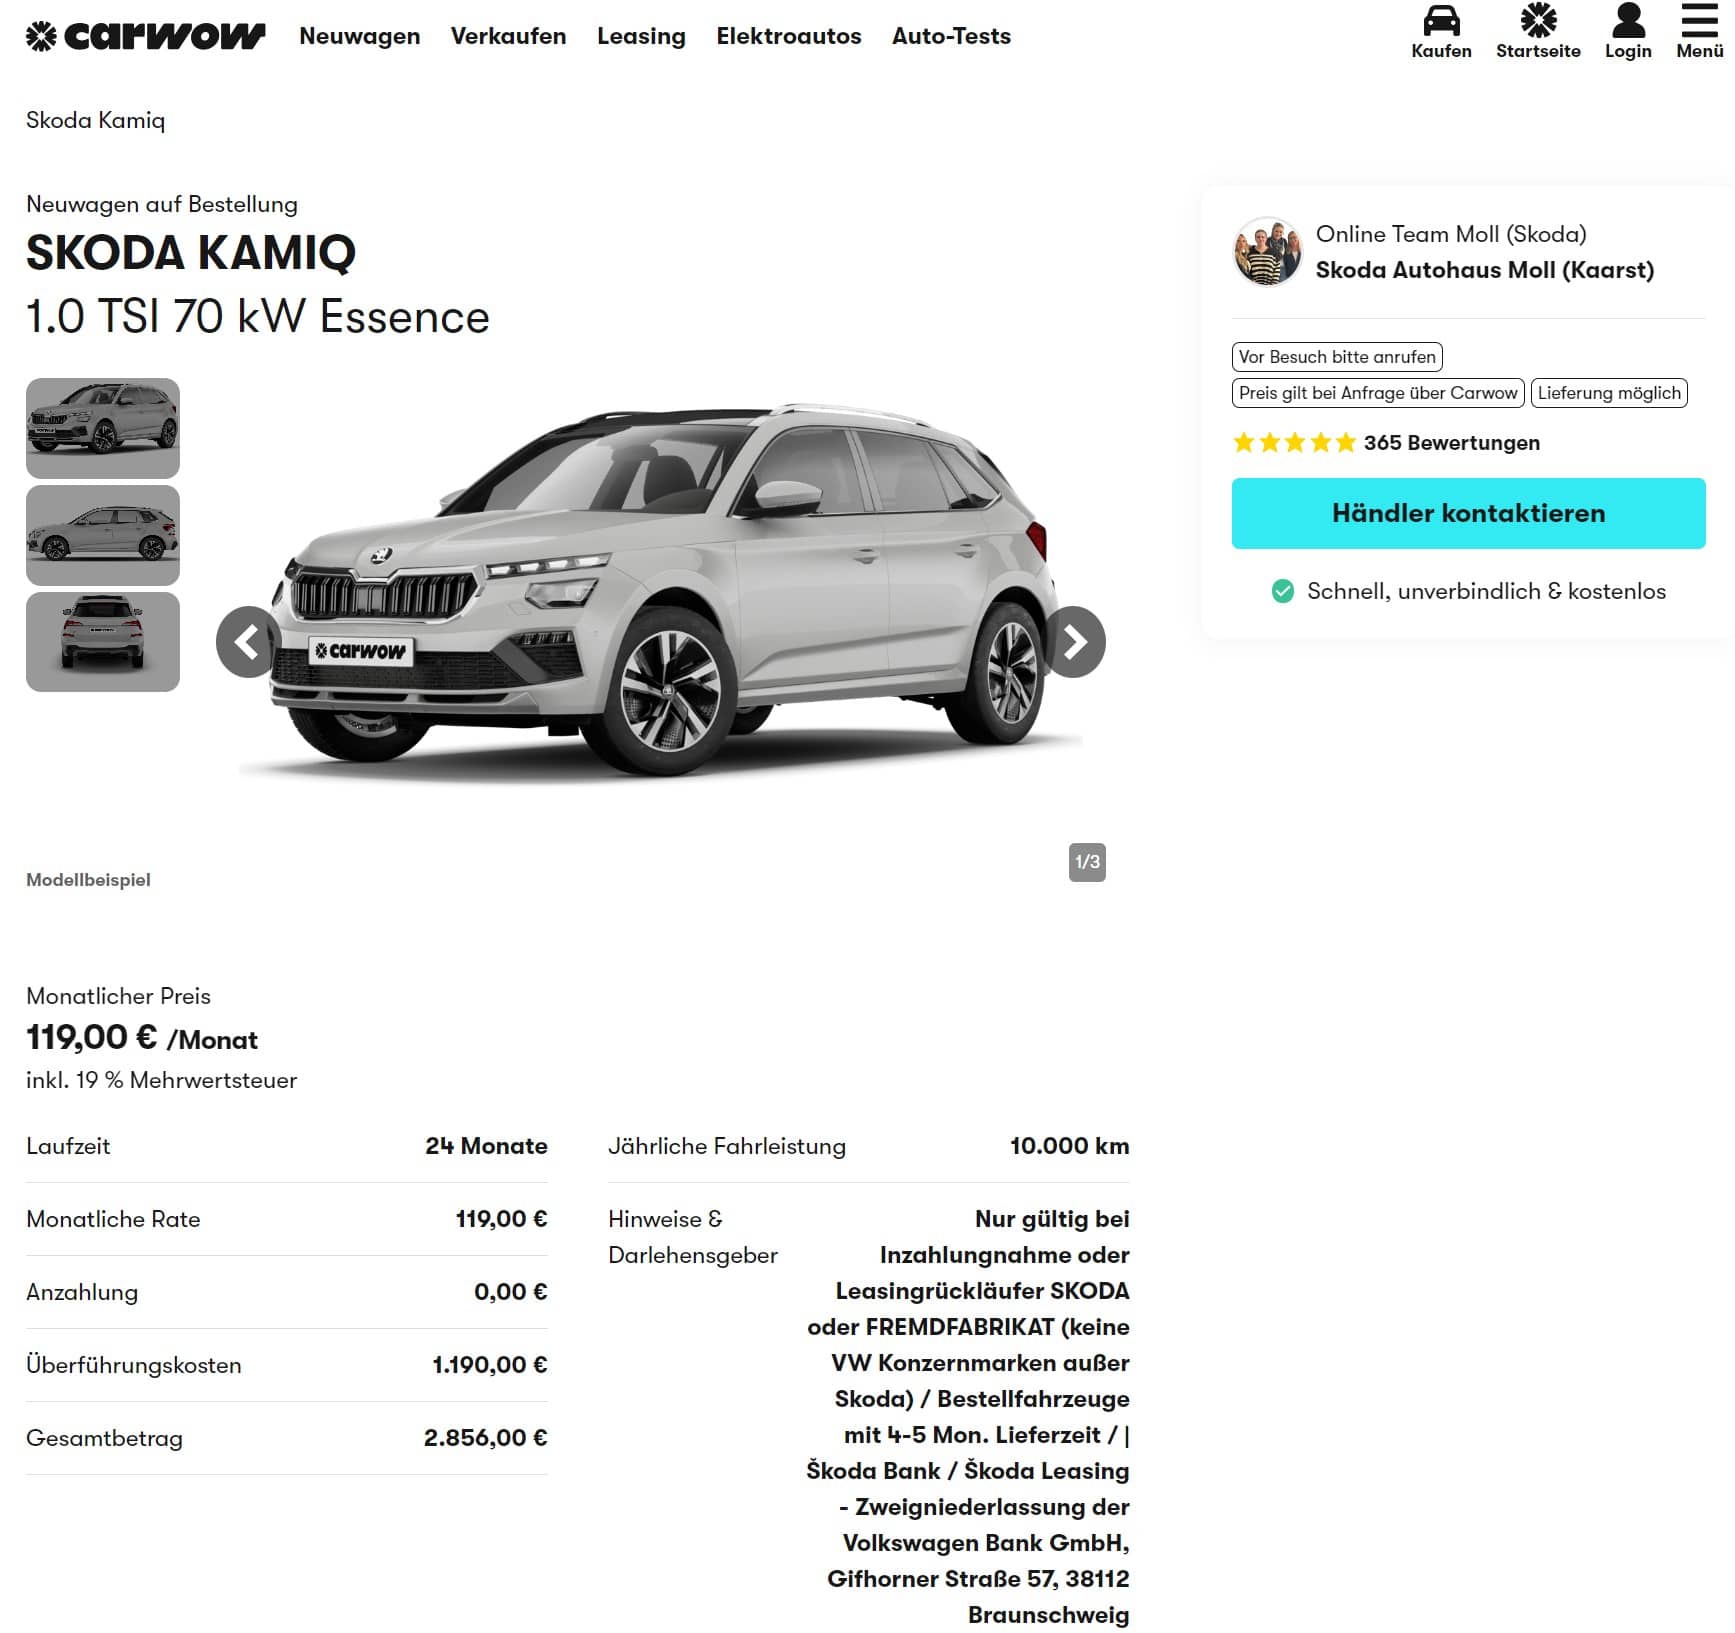The image size is (1735, 1633).
Task: Select the rear view car thumbnail
Action: pos(103,642)
